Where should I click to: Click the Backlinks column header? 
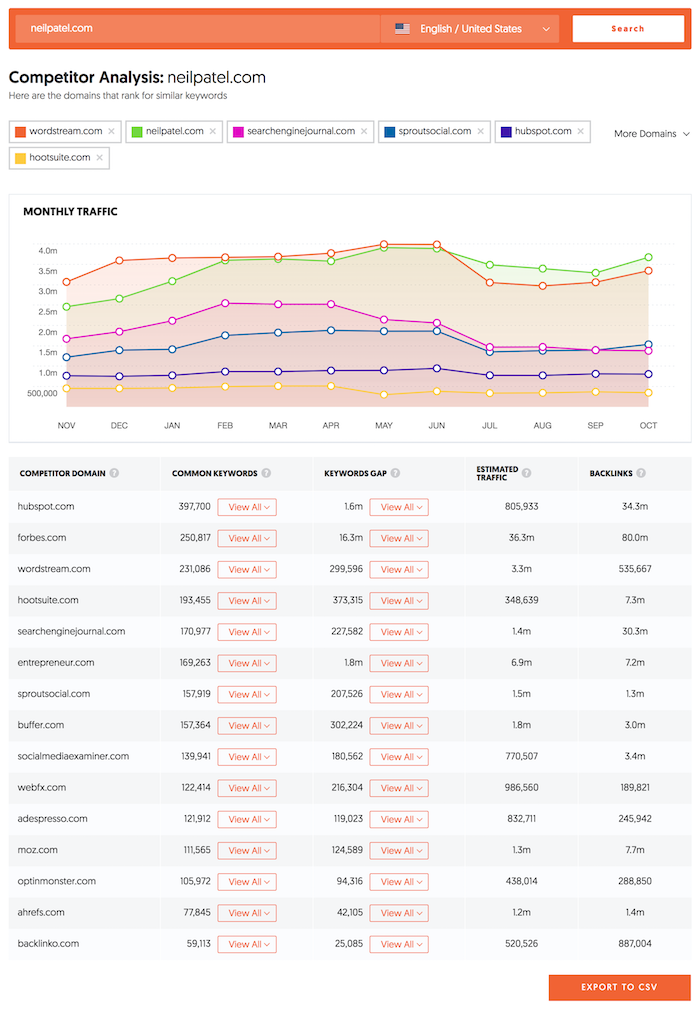pos(611,473)
